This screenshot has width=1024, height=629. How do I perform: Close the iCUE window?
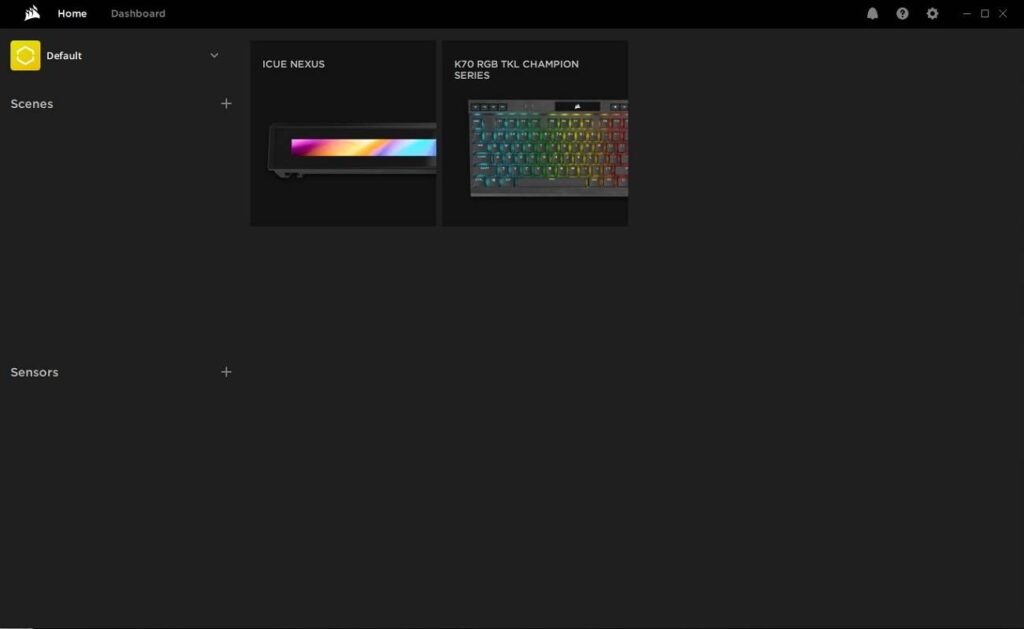coord(1003,14)
